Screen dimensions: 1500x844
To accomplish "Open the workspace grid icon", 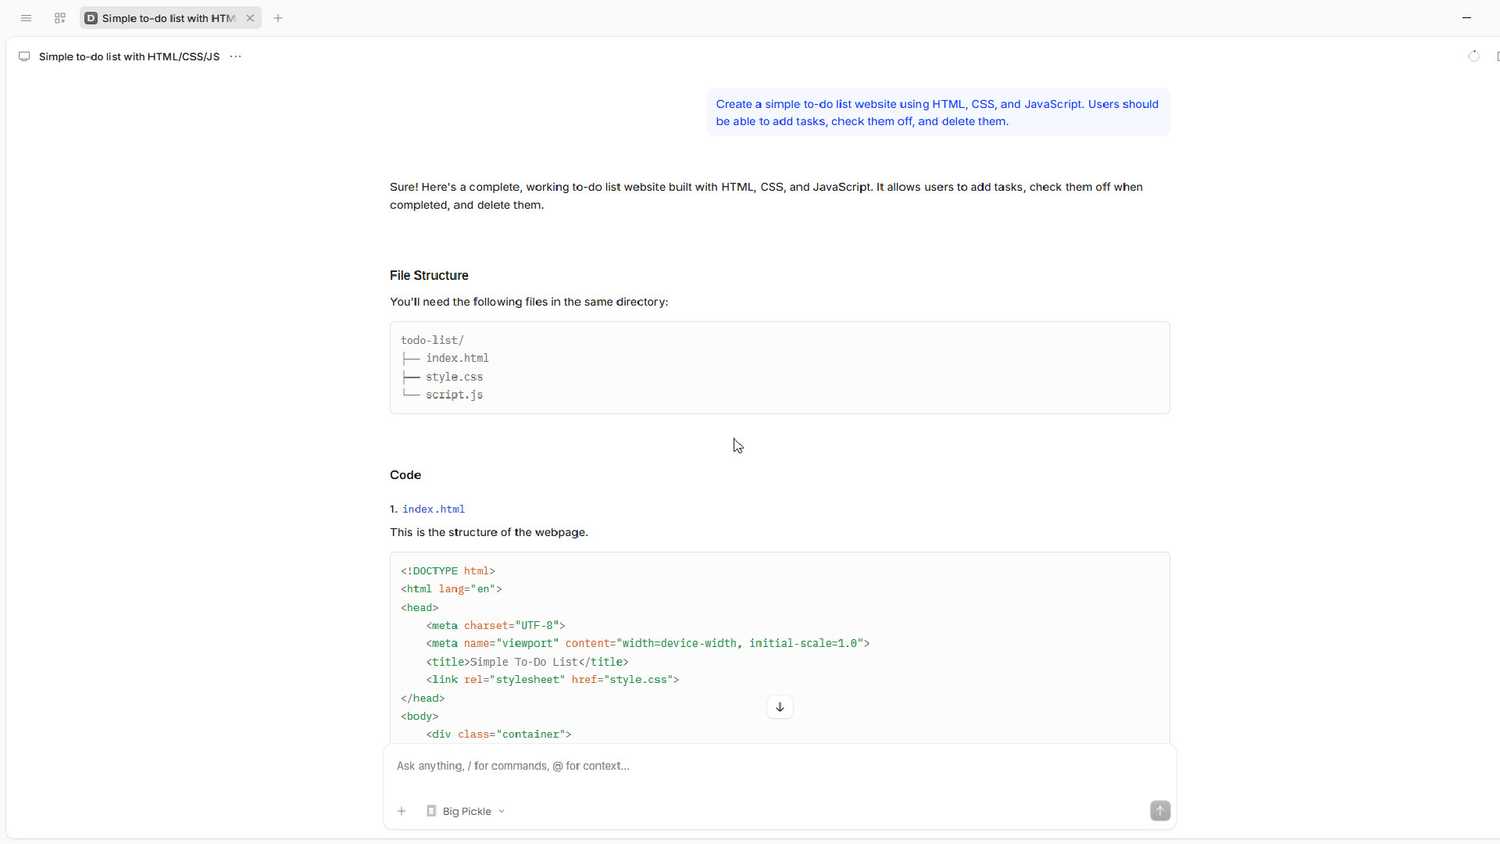I will point(60,18).
